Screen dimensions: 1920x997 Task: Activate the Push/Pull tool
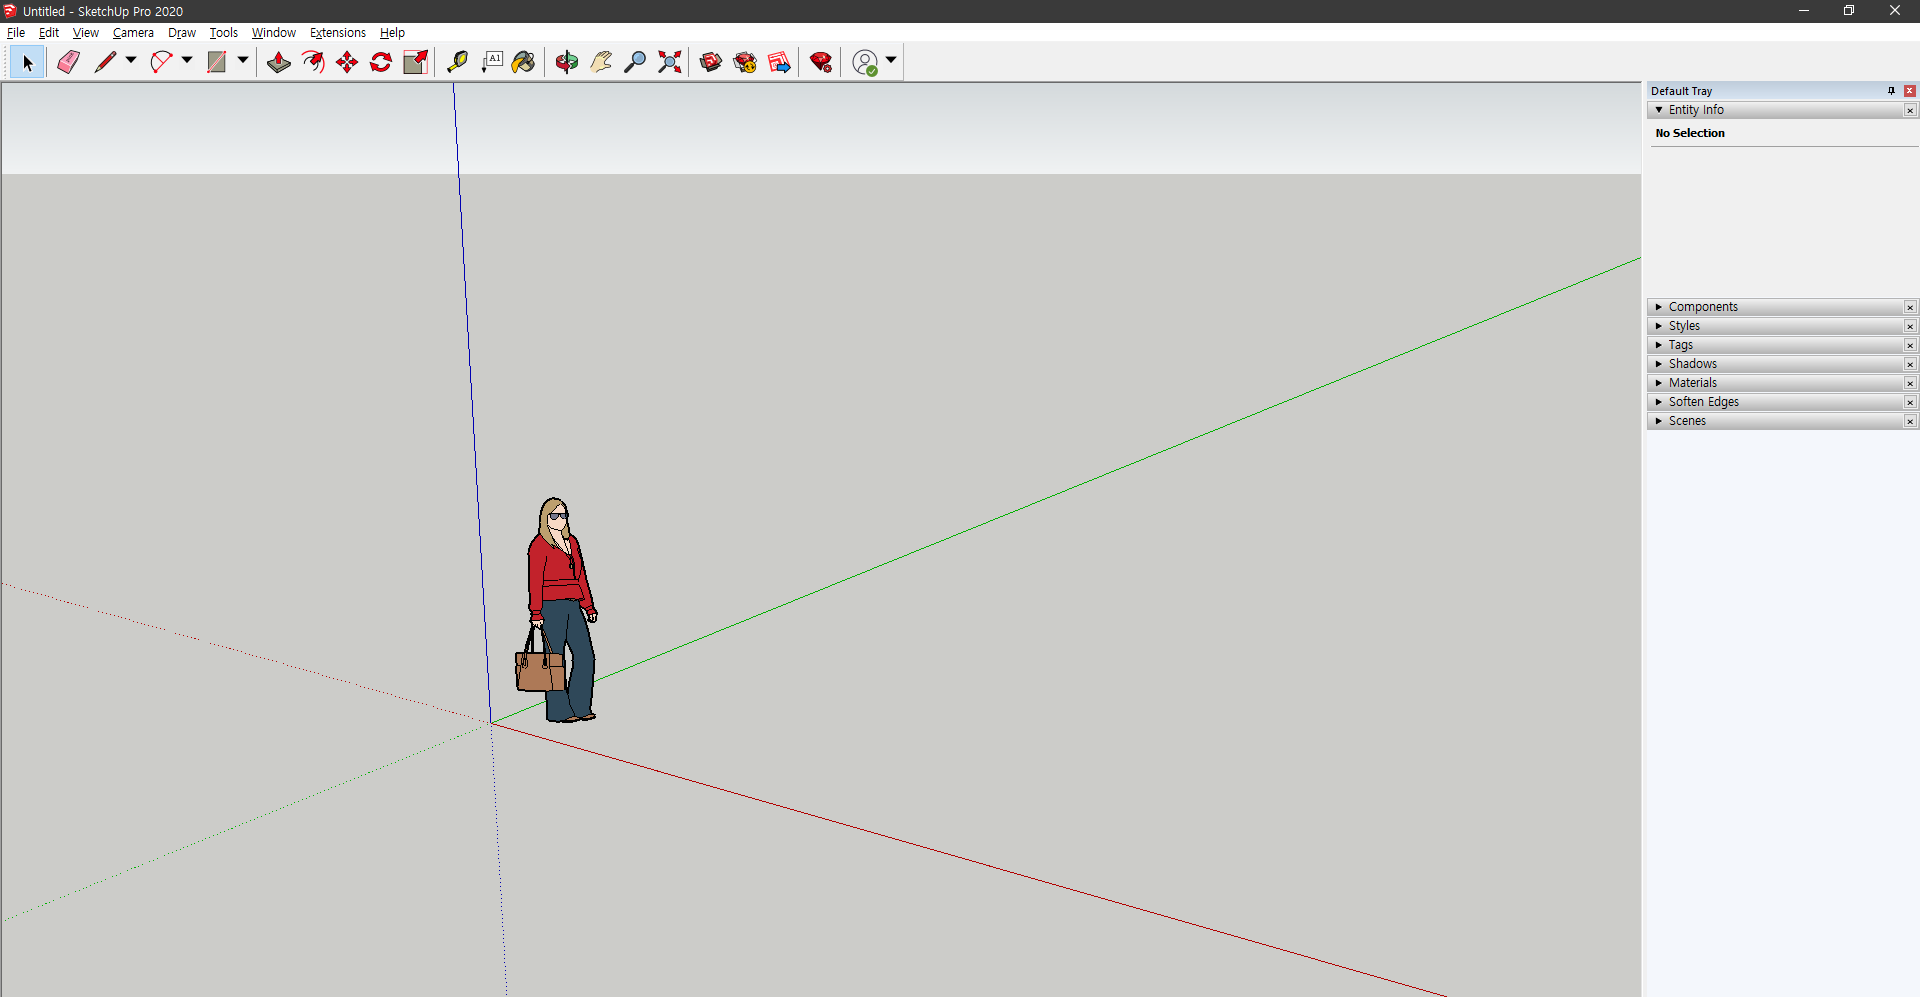[279, 62]
